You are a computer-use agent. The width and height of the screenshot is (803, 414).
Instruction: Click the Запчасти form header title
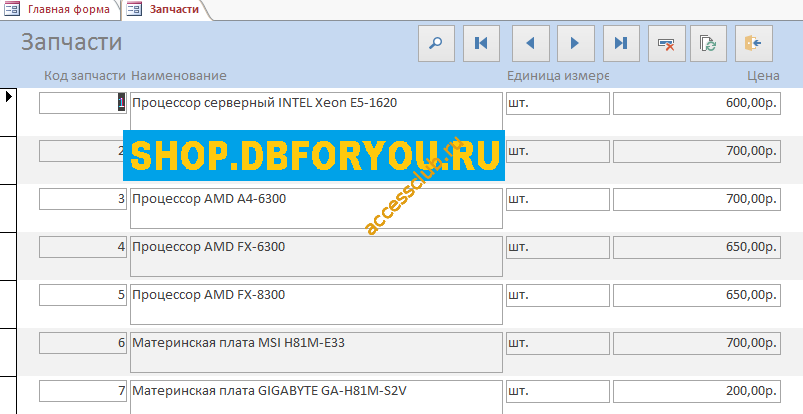pyautogui.click(x=71, y=42)
